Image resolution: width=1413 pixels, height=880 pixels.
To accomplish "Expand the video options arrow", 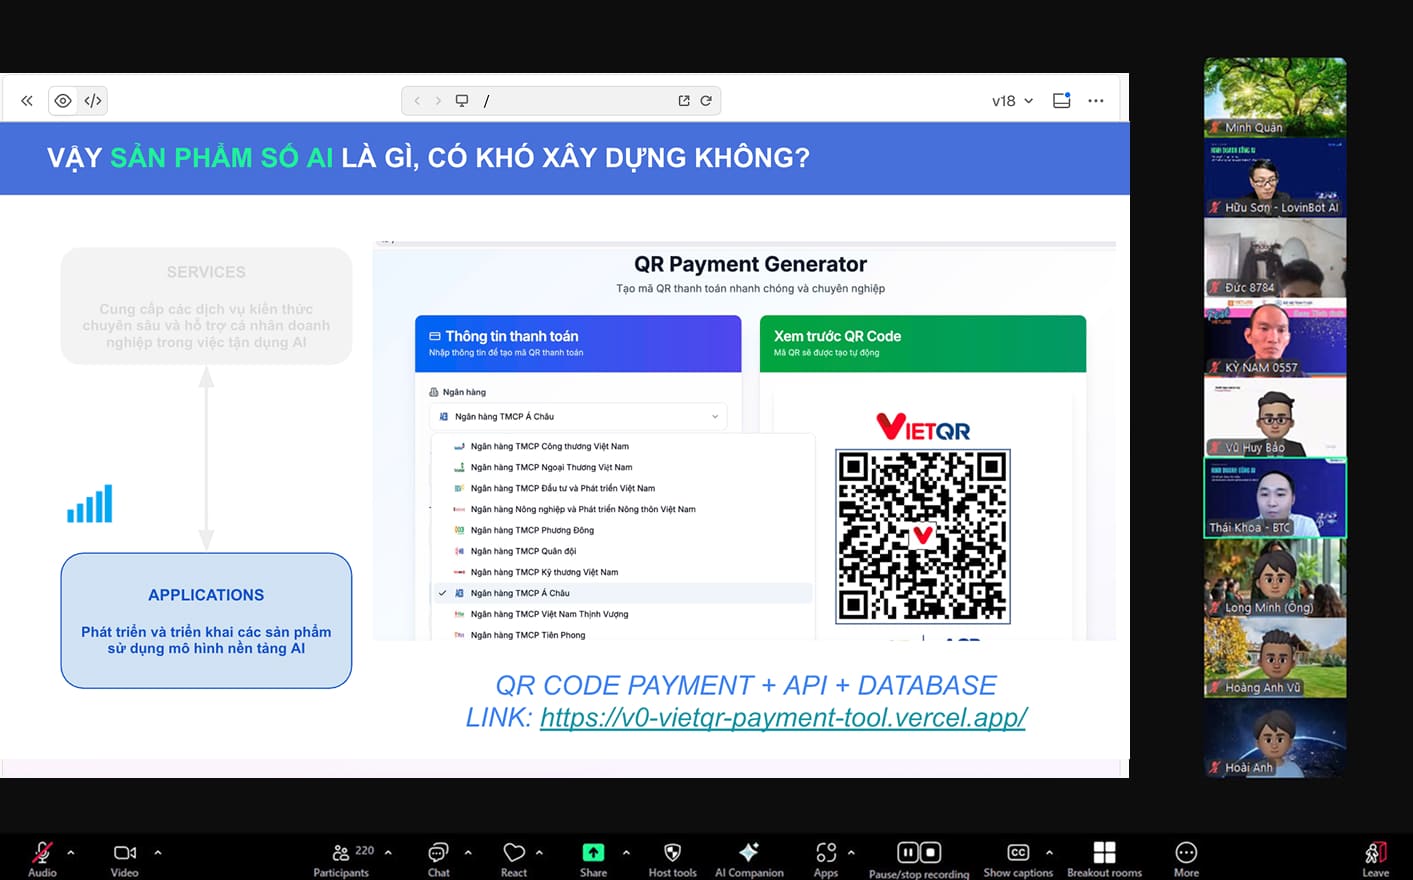I will [158, 853].
